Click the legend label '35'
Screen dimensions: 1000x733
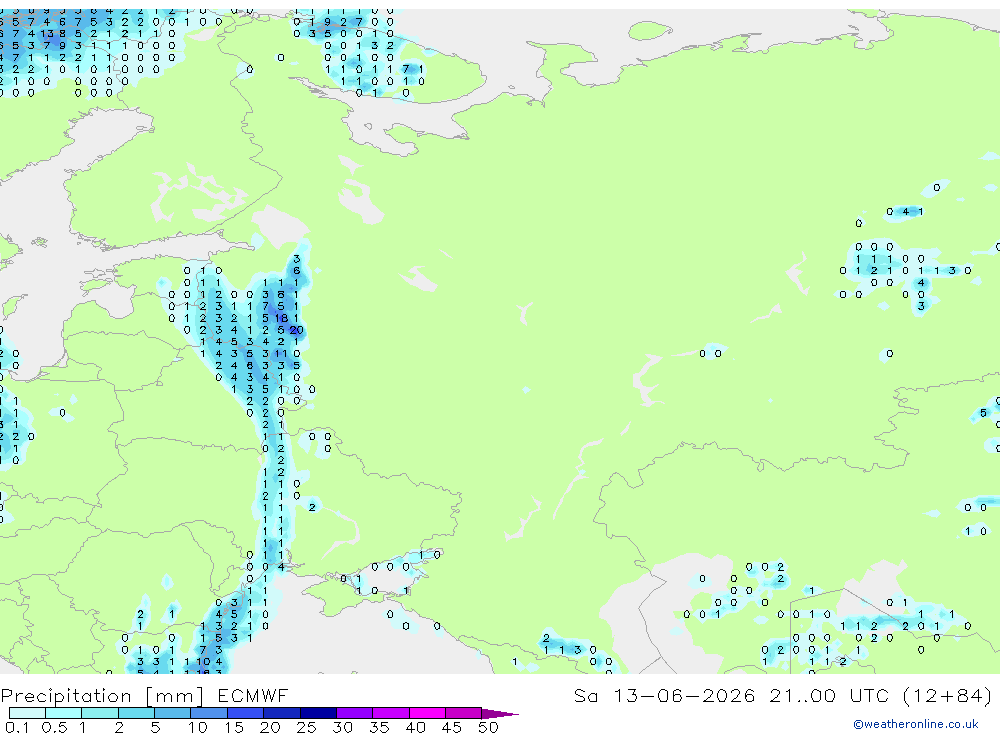coord(379,727)
